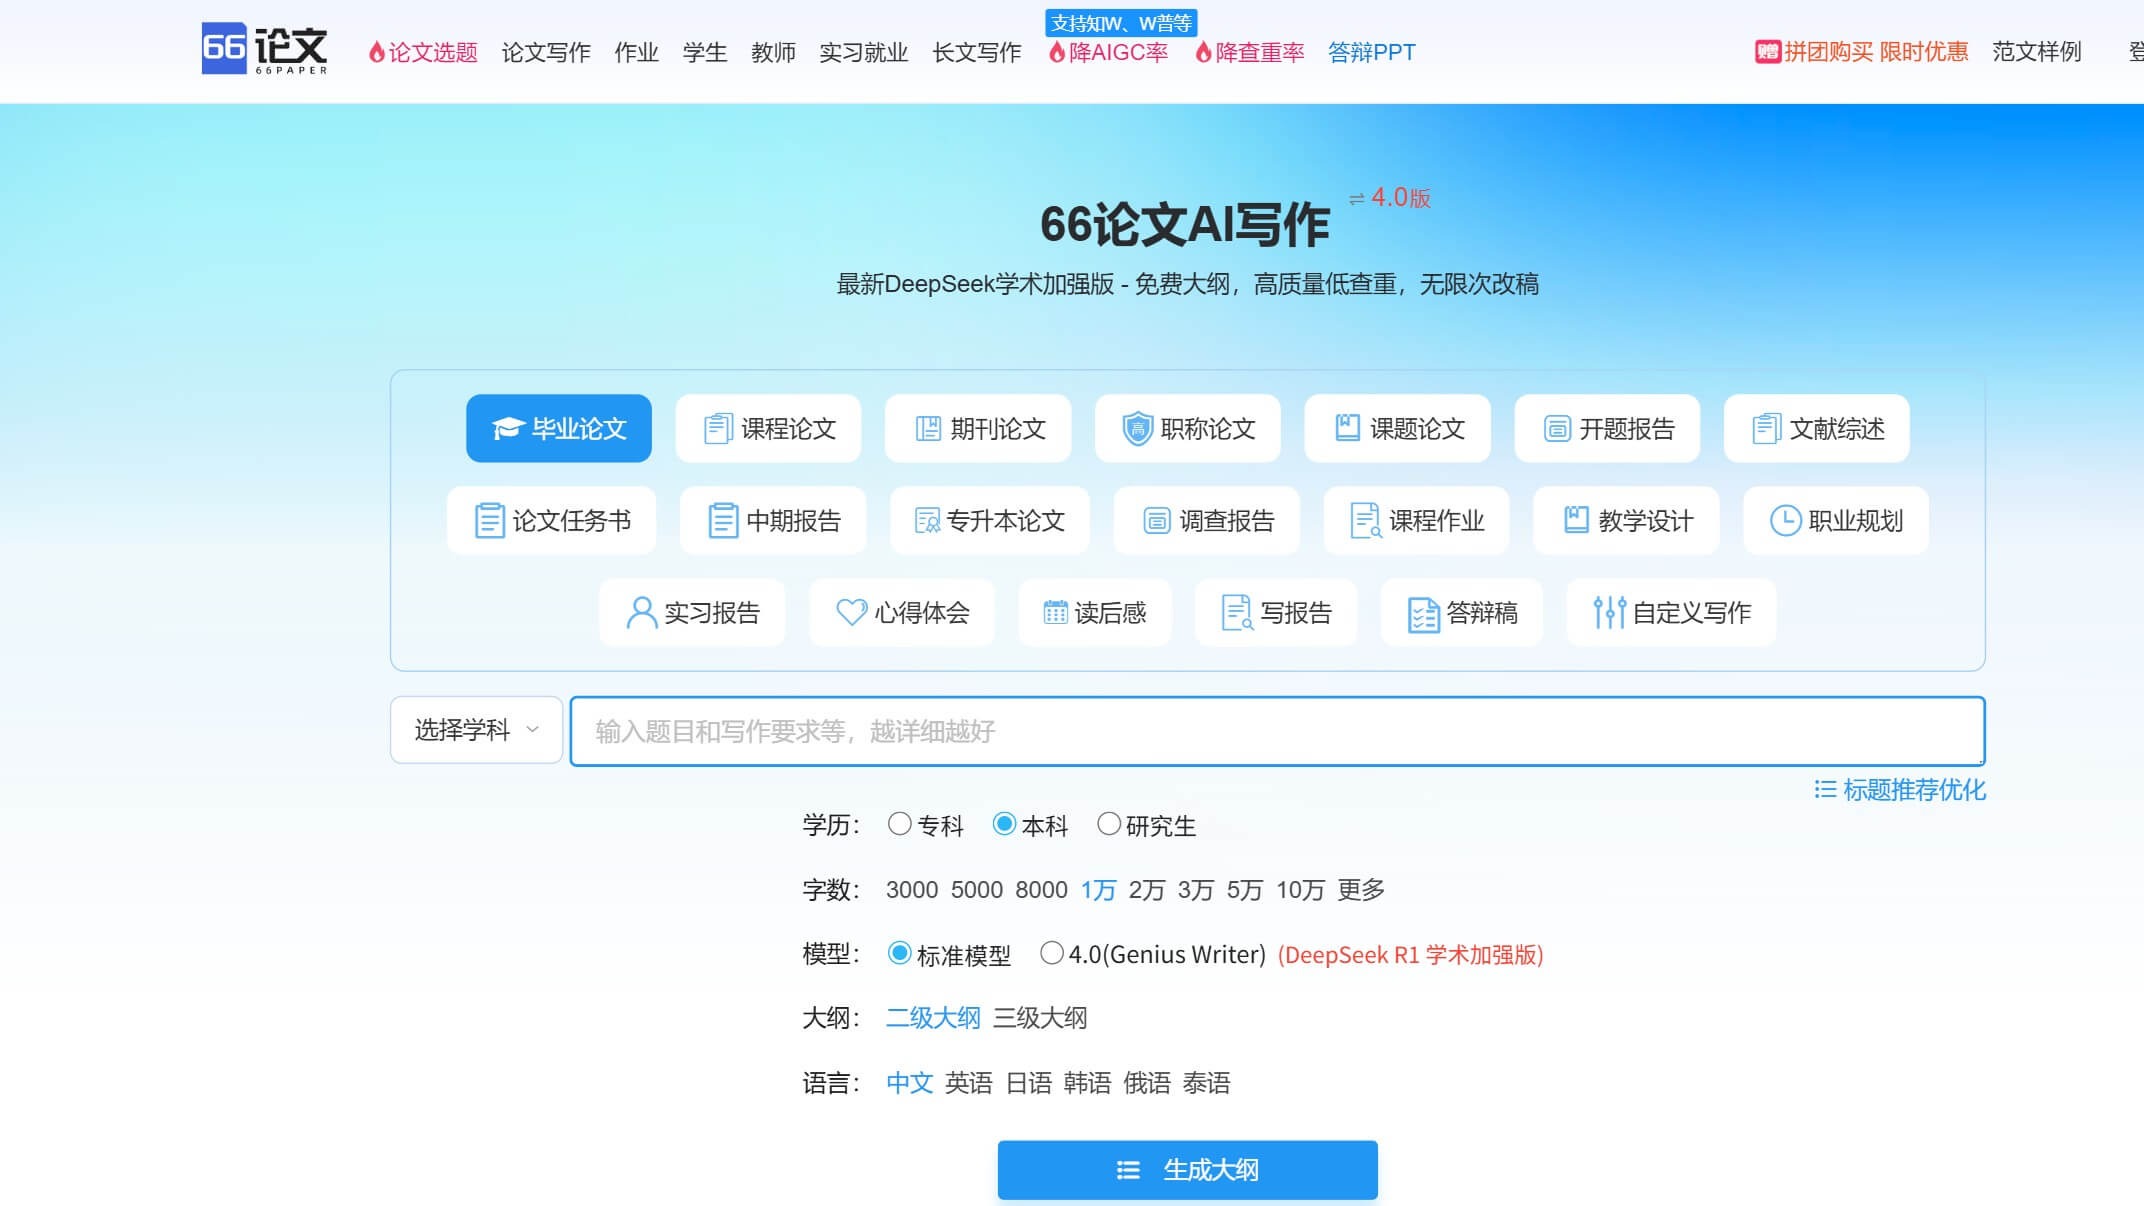Click the 生成大纲 button
This screenshot has width=2144, height=1206.
click(x=1186, y=1169)
